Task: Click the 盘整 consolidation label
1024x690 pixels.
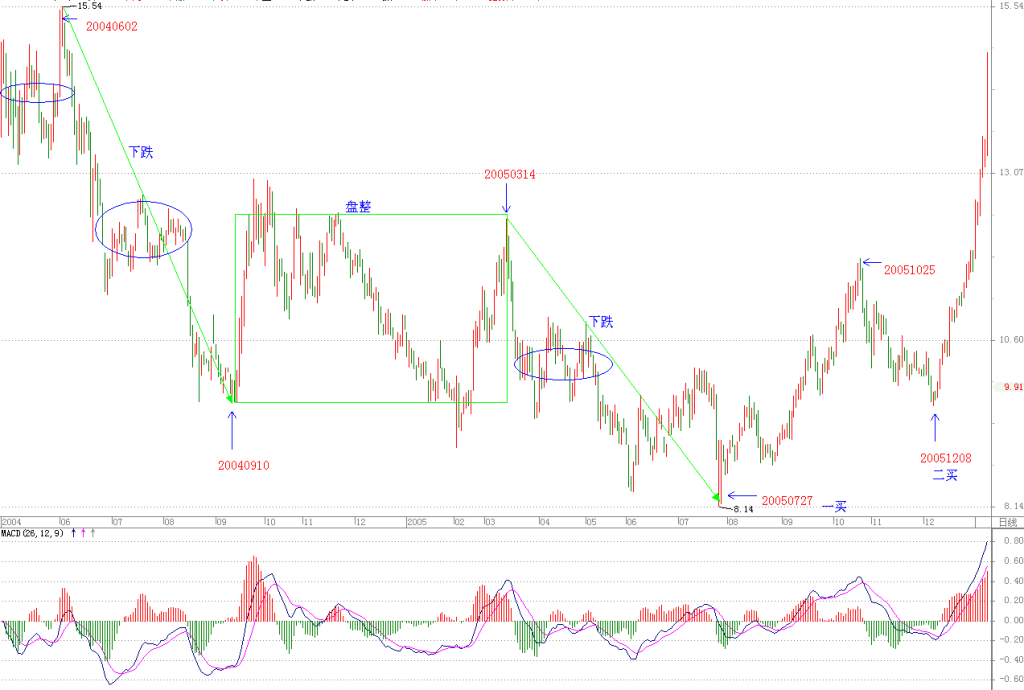Action: click(x=358, y=207)
